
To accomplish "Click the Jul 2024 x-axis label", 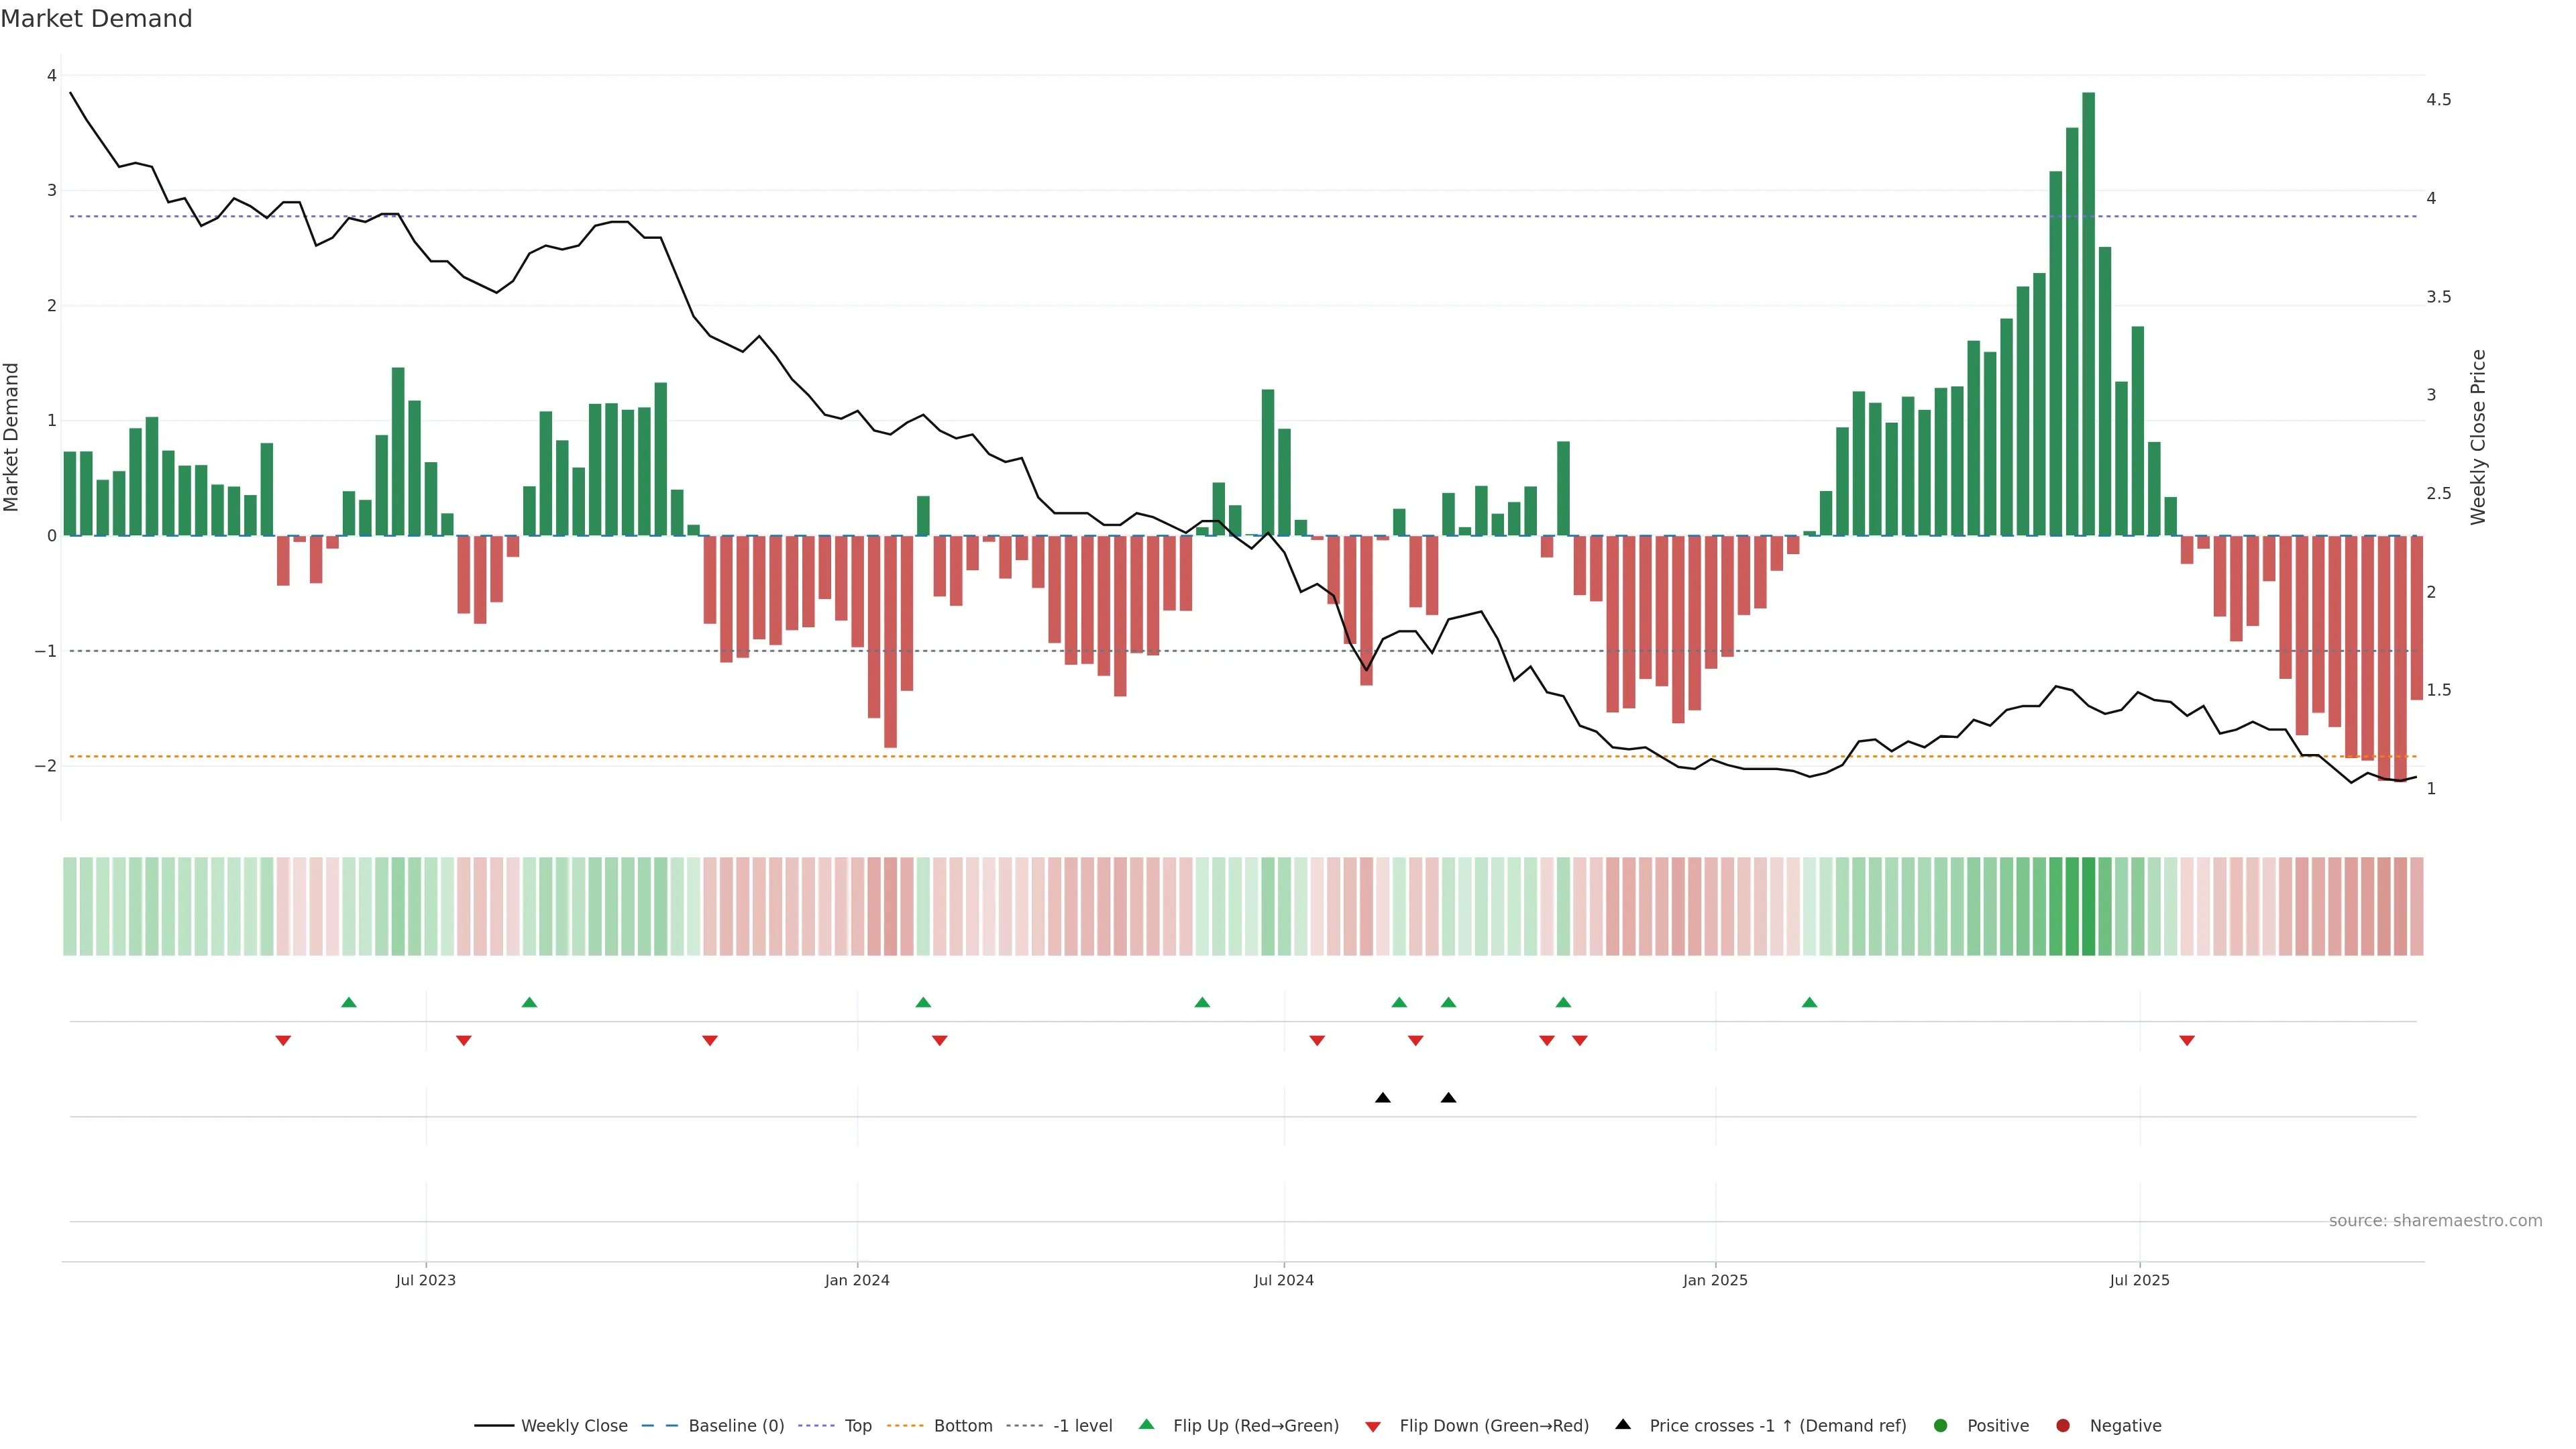I will (x=1284, y=1280).
